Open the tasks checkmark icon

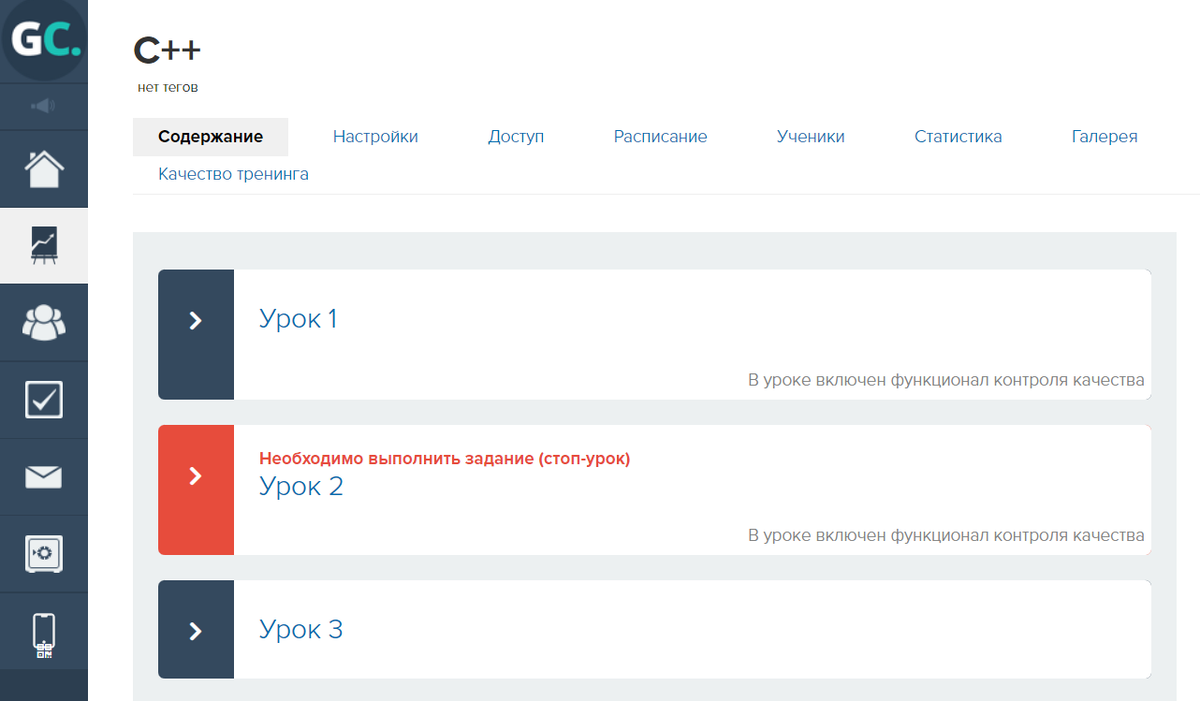coord(44,399)
